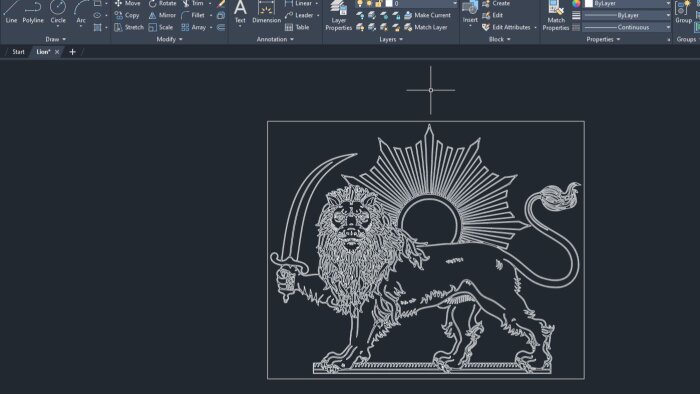Activate the Rotate command

pyautogui.click(x=162, y=4)
